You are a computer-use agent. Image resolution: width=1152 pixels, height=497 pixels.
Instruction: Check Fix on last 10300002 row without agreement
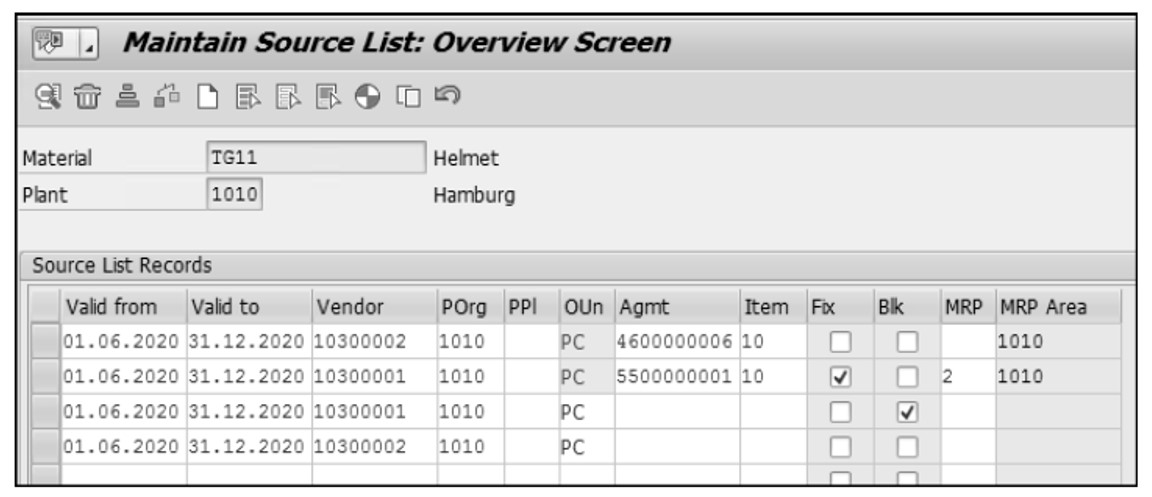pyautogui.click(x=840, y=447)
